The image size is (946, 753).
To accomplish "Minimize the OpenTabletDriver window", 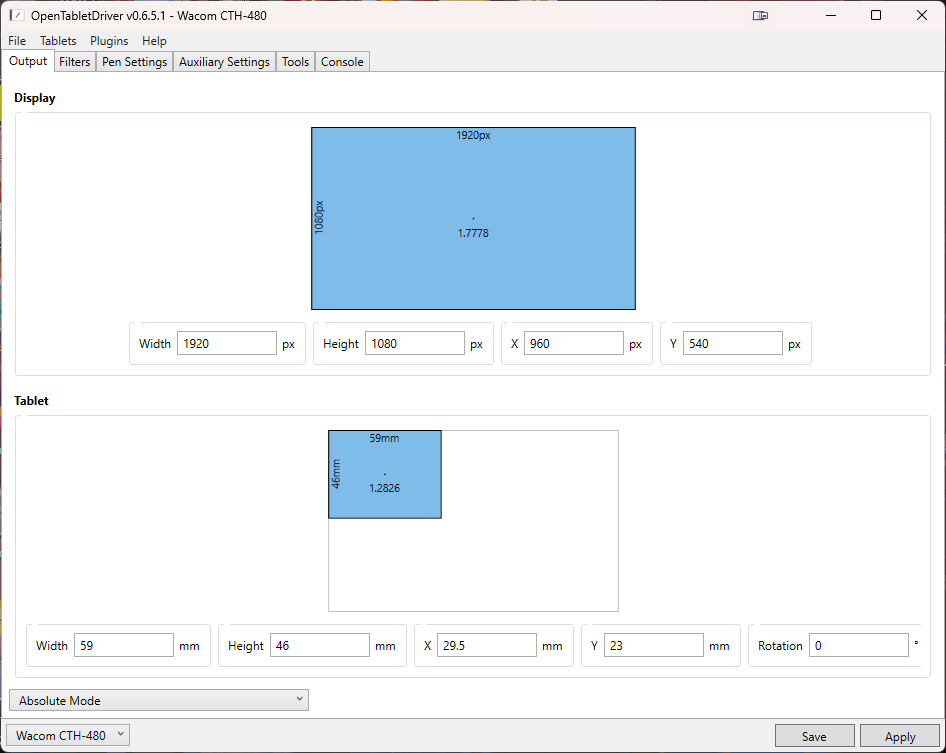I will pyautogui.click(x=830, y=16).
